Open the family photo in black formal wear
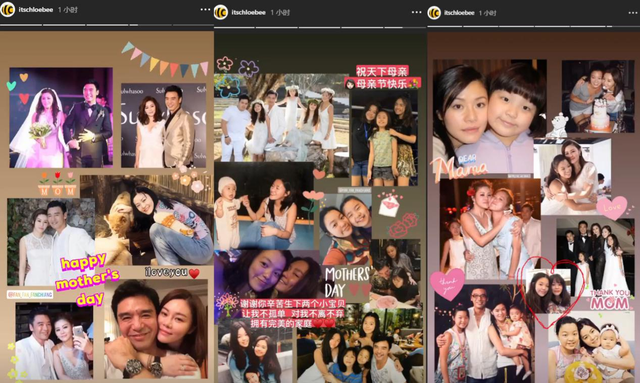The width and height of the screenshot is (640, 383). click(x=595, y=257)
